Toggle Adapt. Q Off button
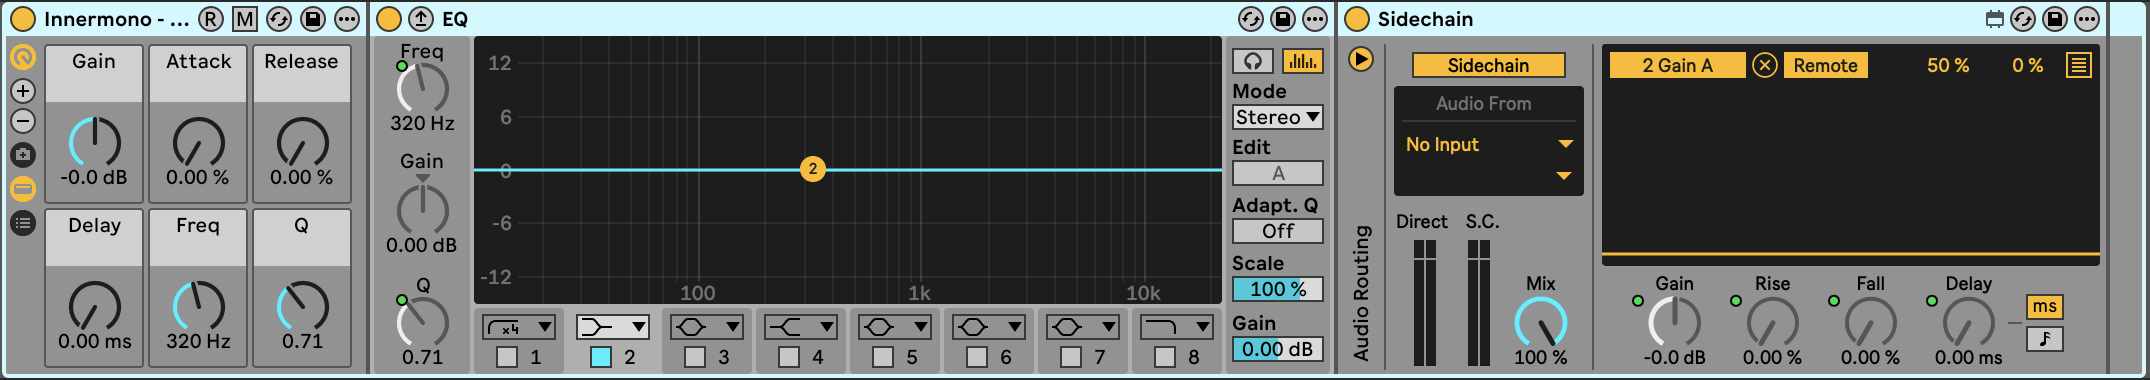This screenshot has height=380, width=2150. click(x=1278, y=231)
